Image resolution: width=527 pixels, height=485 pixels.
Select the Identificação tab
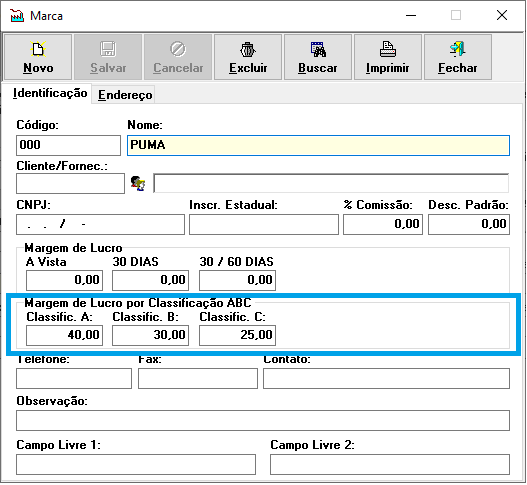(50, 93)
